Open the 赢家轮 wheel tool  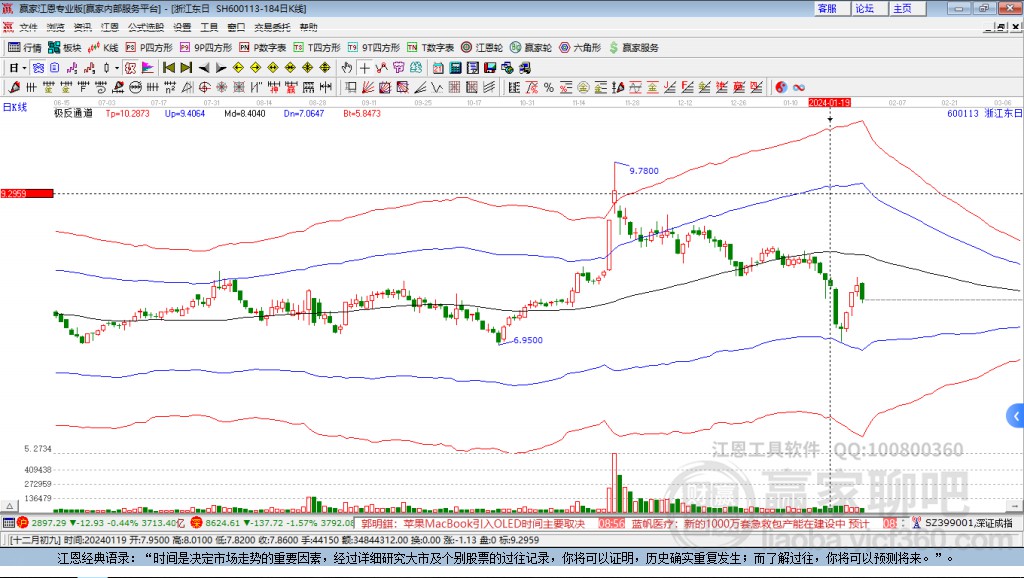pos(531,48)
